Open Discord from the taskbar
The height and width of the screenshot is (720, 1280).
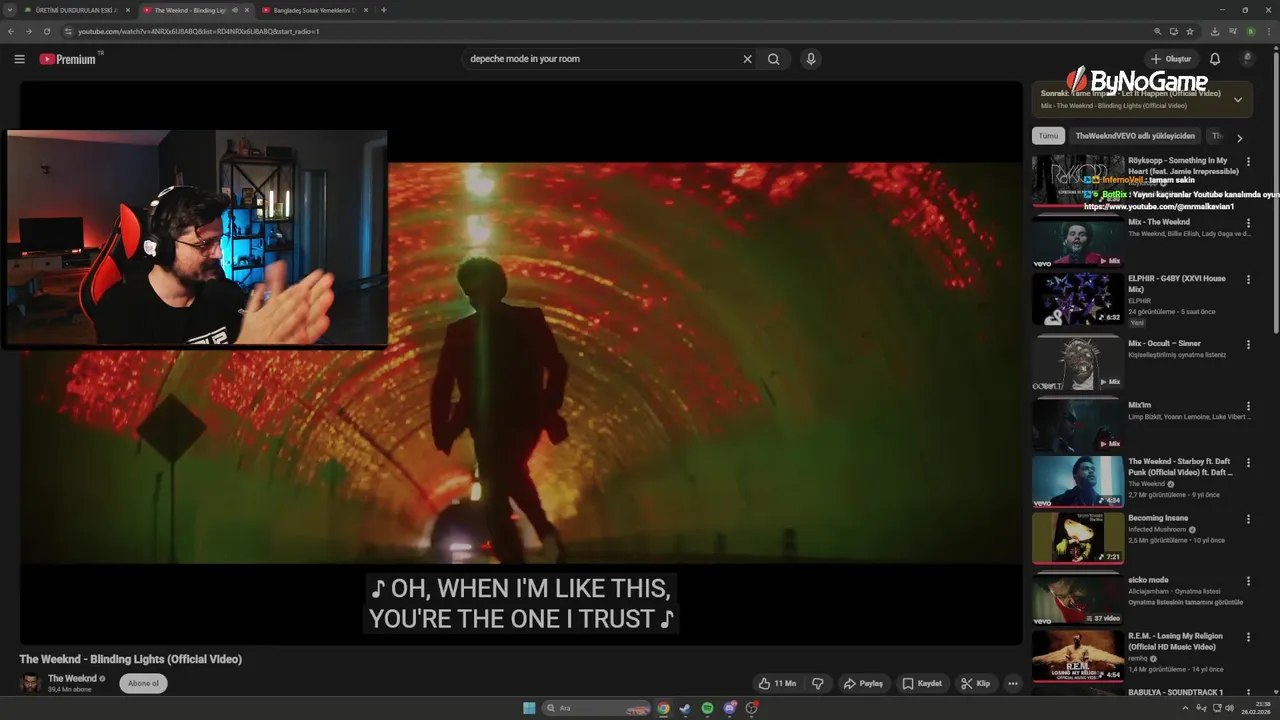tap(730, 708)
